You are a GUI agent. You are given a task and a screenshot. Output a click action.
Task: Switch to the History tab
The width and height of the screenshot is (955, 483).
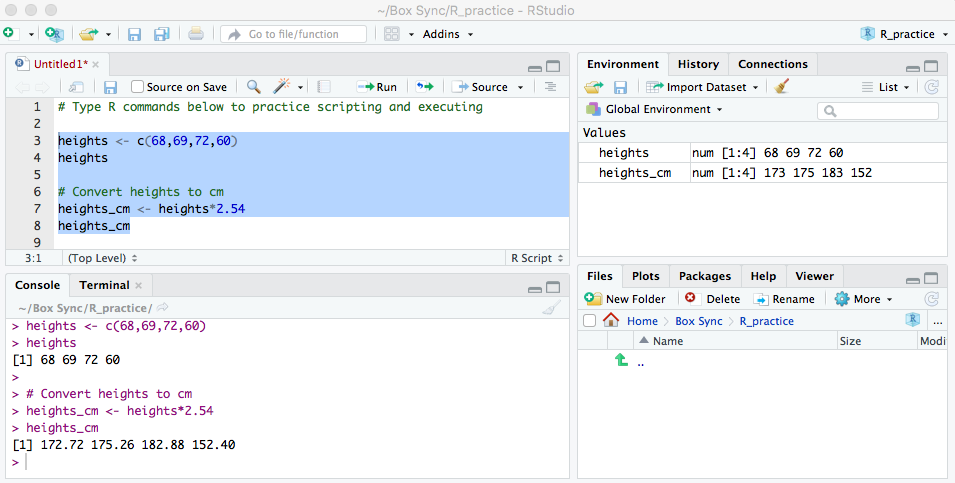coord(698,64)
